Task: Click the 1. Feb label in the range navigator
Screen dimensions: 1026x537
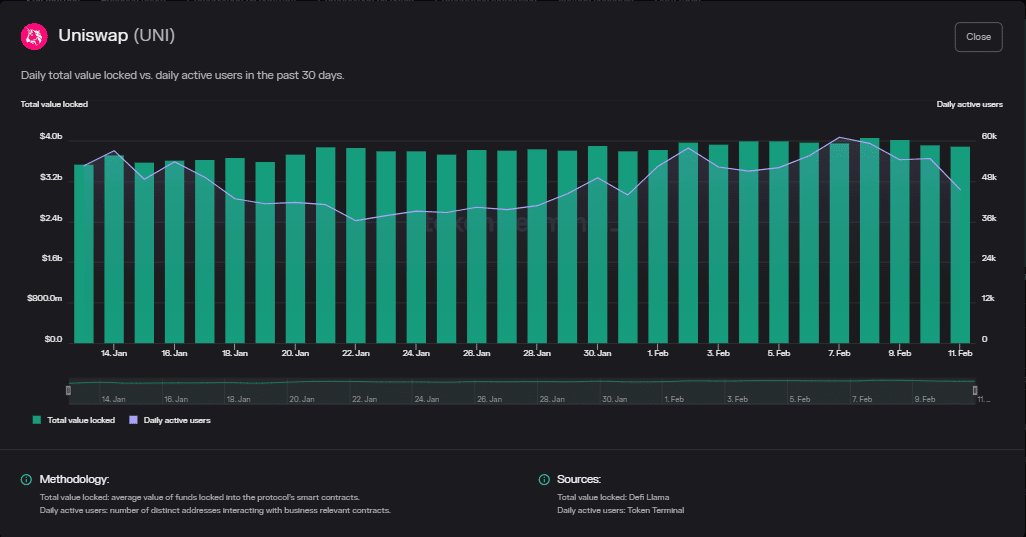Action: tap(674, 399)
